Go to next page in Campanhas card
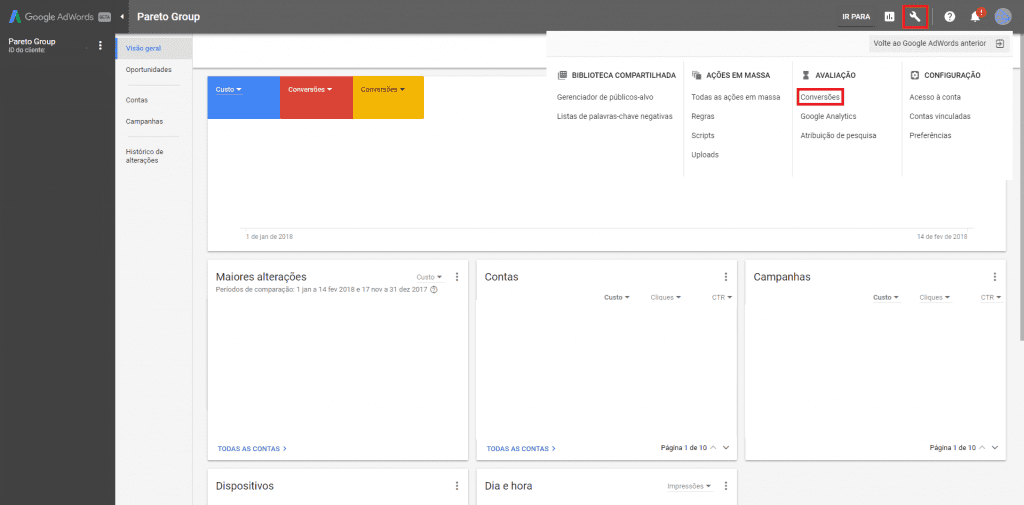 pos(995,448)
